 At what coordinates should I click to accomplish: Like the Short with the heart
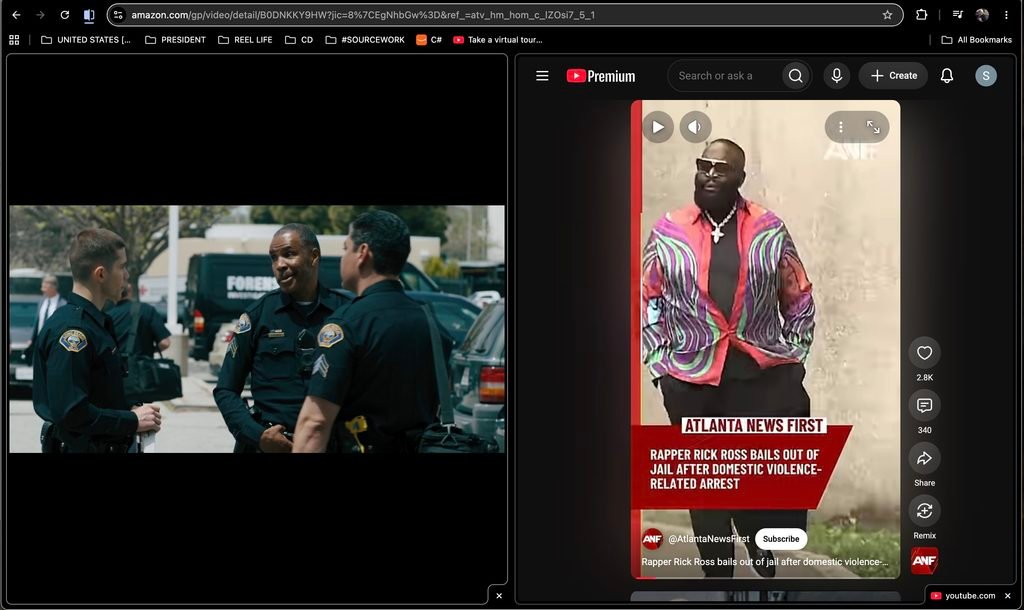point(925,353)
